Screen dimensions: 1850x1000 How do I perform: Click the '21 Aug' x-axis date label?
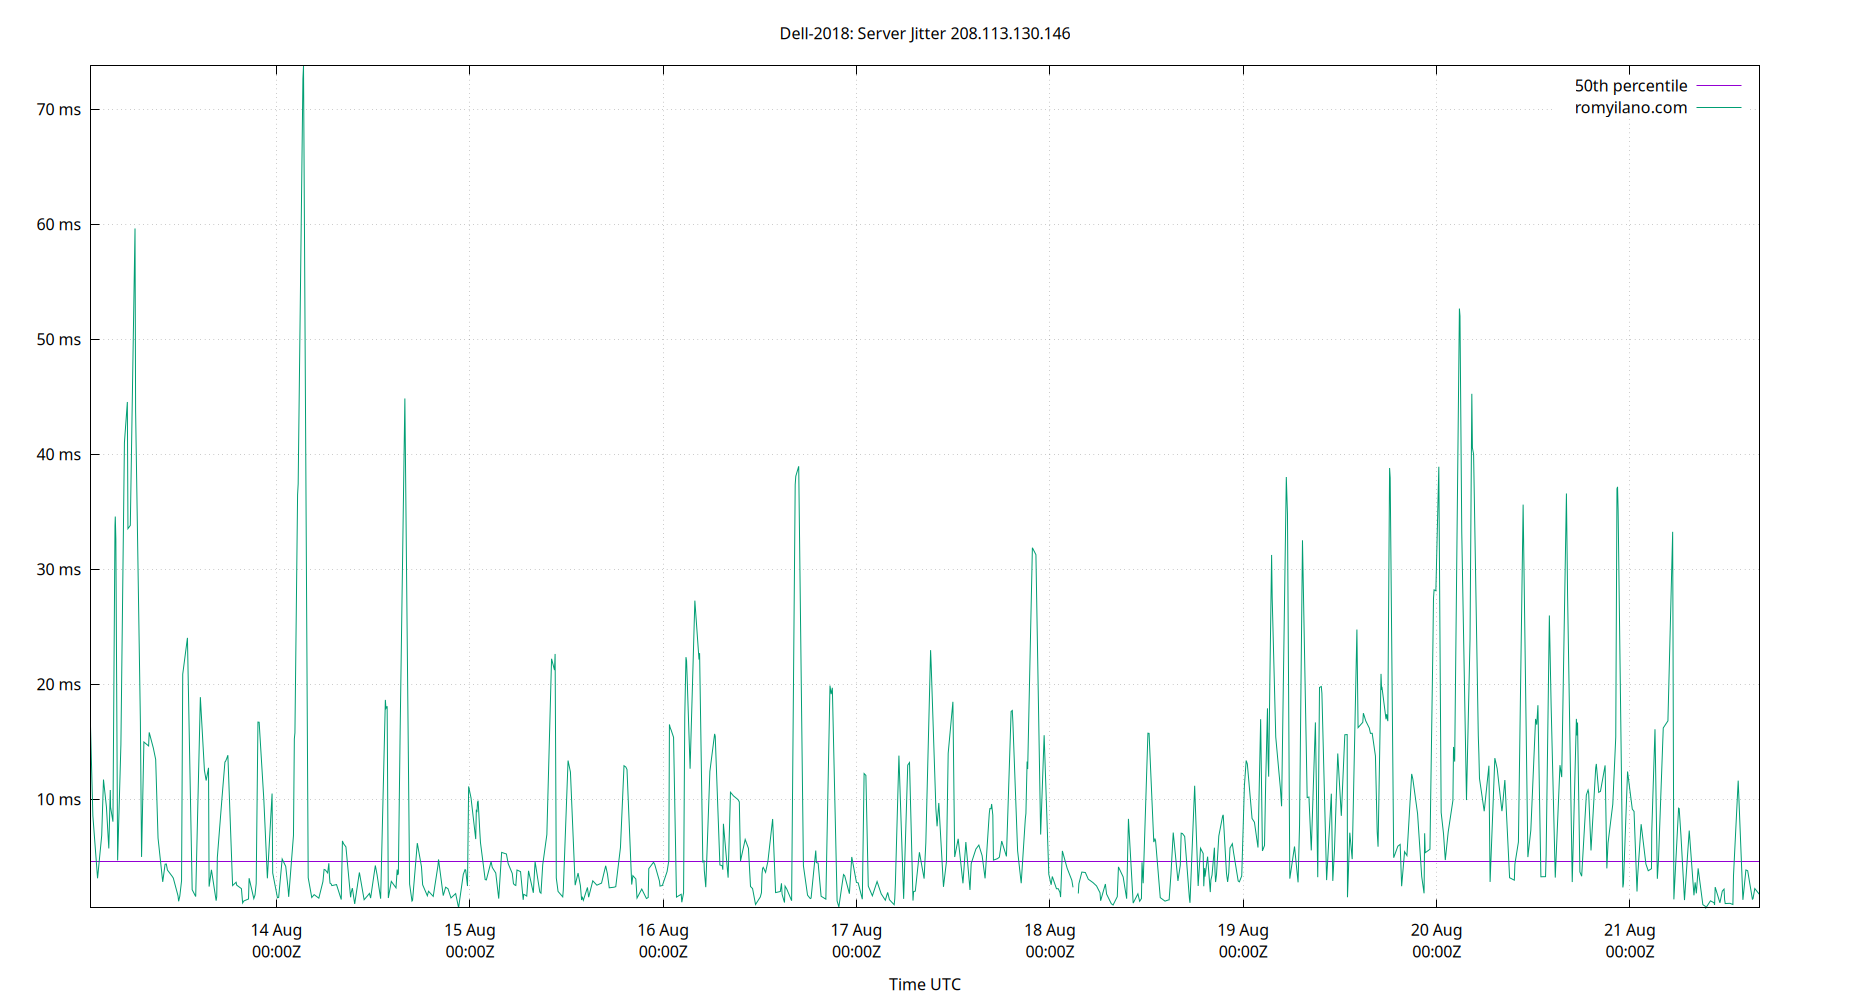[1629, 930]
